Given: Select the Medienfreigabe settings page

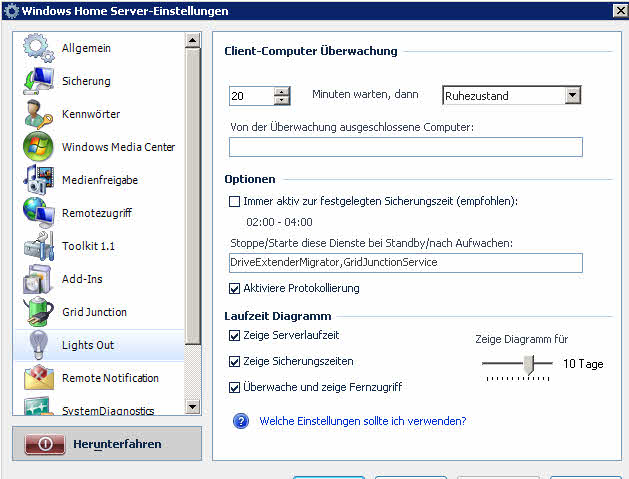Looking at the screenshot, I should point(99,180).
